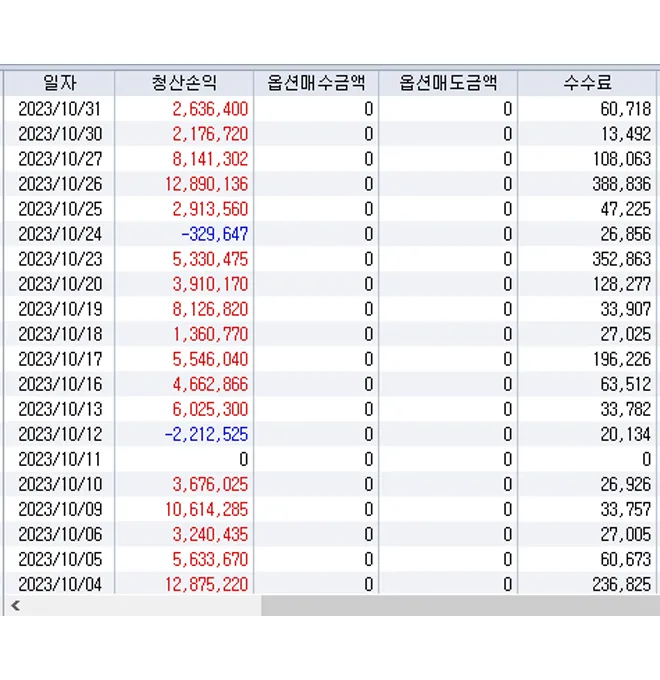
Task: Click loss value -2,212,525
Action: 206,435
